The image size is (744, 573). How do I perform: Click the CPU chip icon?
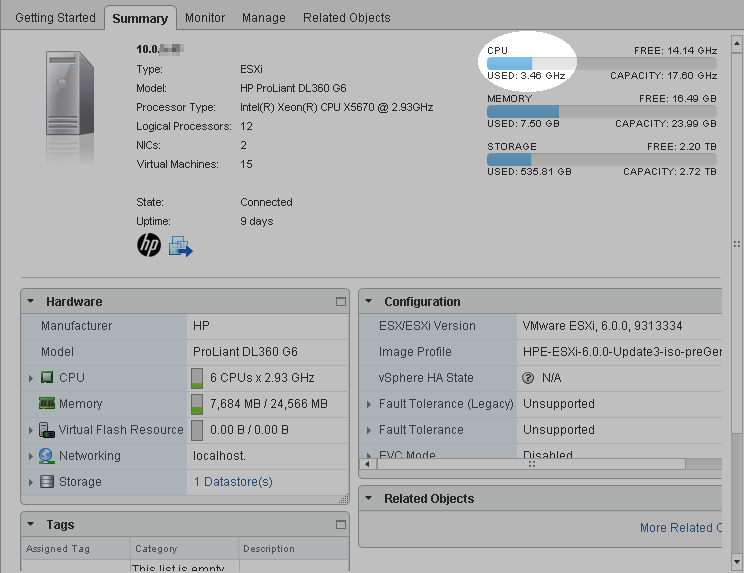tap(47, 378)
